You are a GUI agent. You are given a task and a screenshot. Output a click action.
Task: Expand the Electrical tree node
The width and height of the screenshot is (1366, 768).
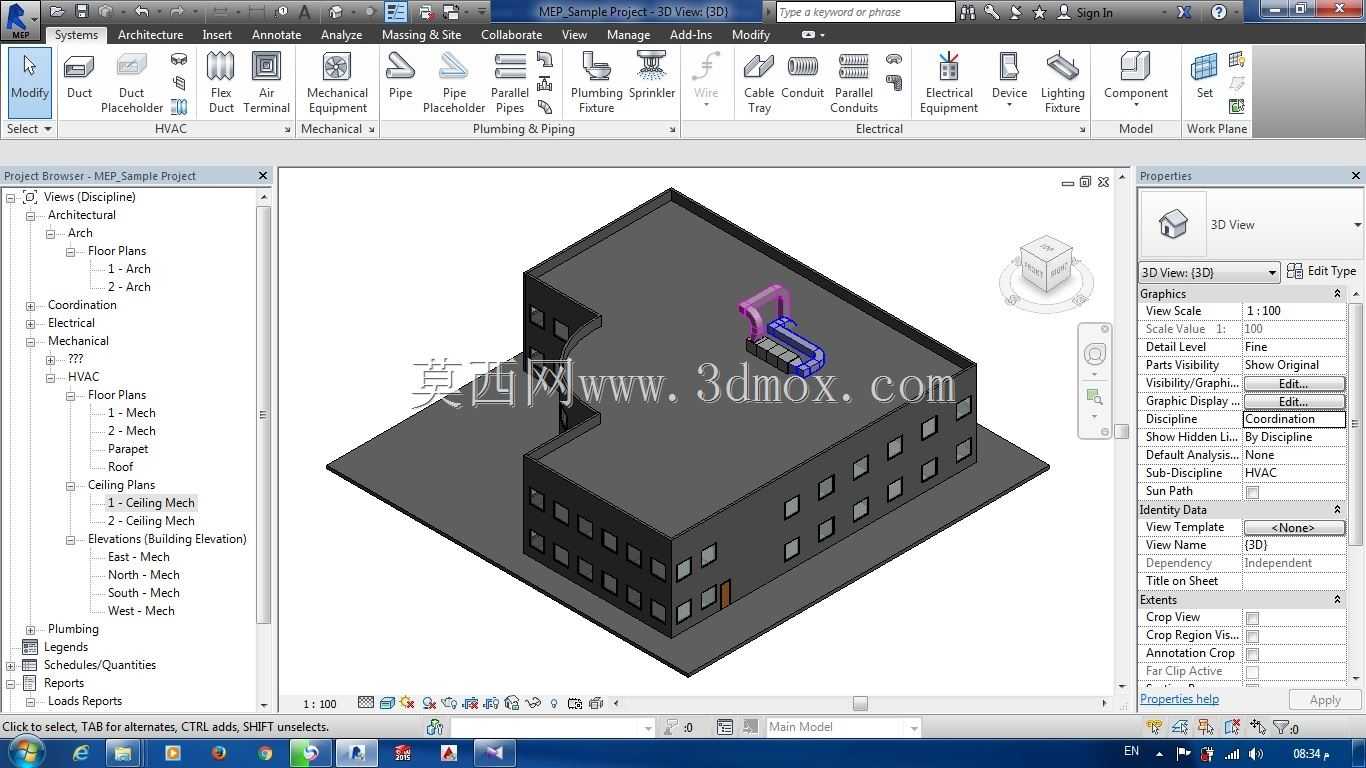click(31, 323)
